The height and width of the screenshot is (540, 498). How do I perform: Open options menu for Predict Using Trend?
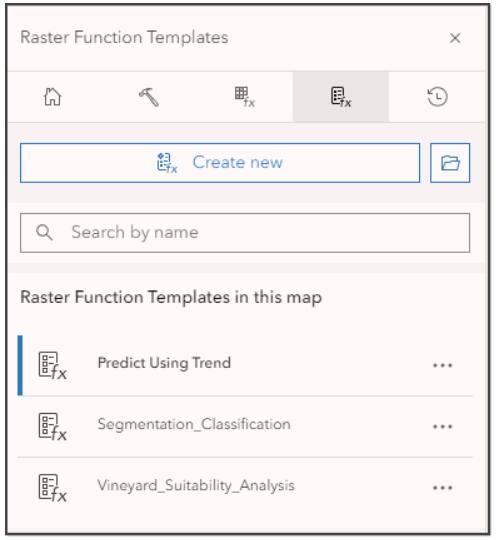point(442,365)
